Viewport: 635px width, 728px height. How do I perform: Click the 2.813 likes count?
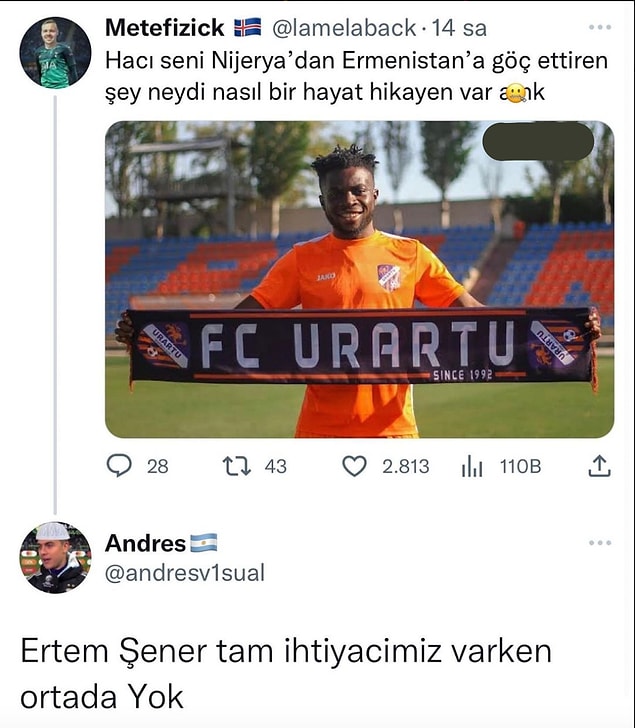point(406,467)
